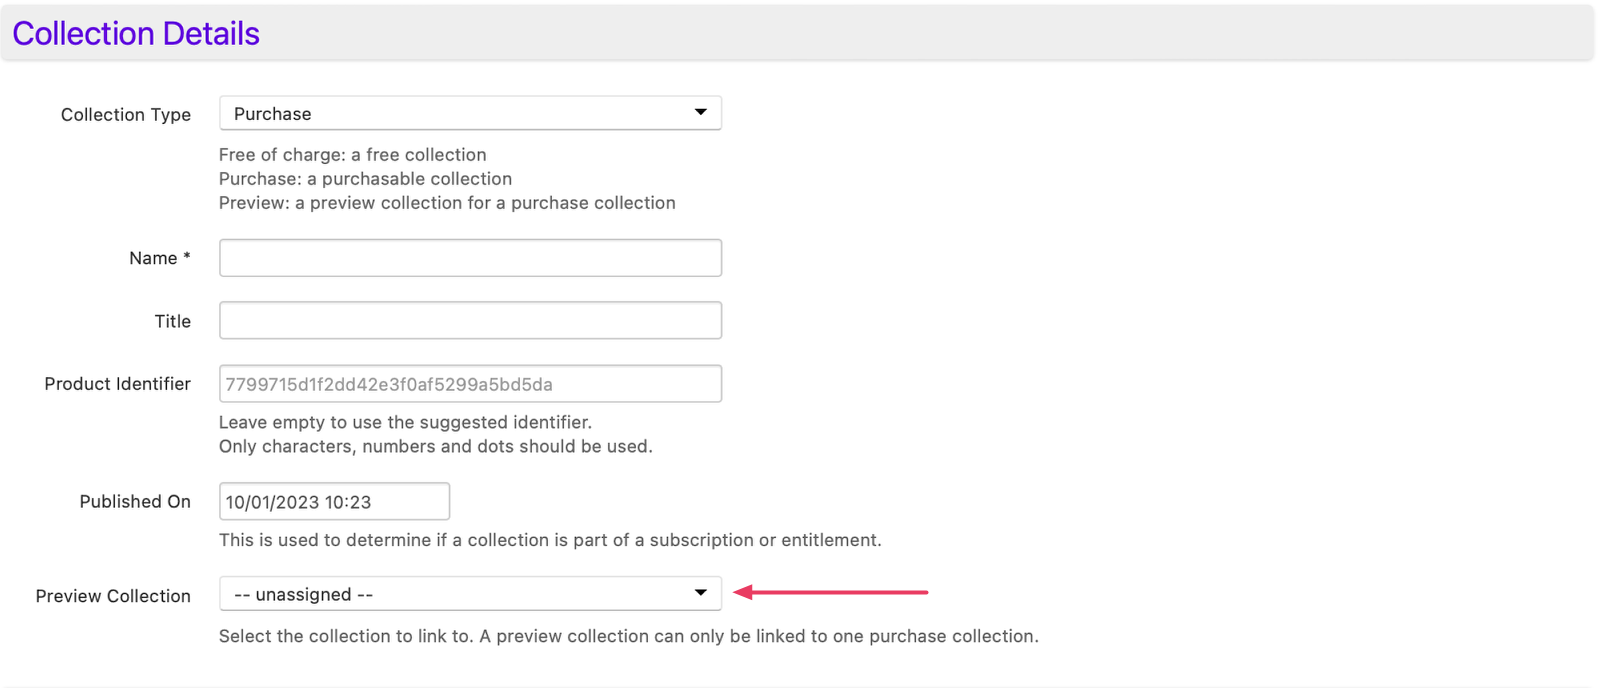
Task: Click the 'Purchase: a purchasable collection' text
Action: click(x=366, y=179)
